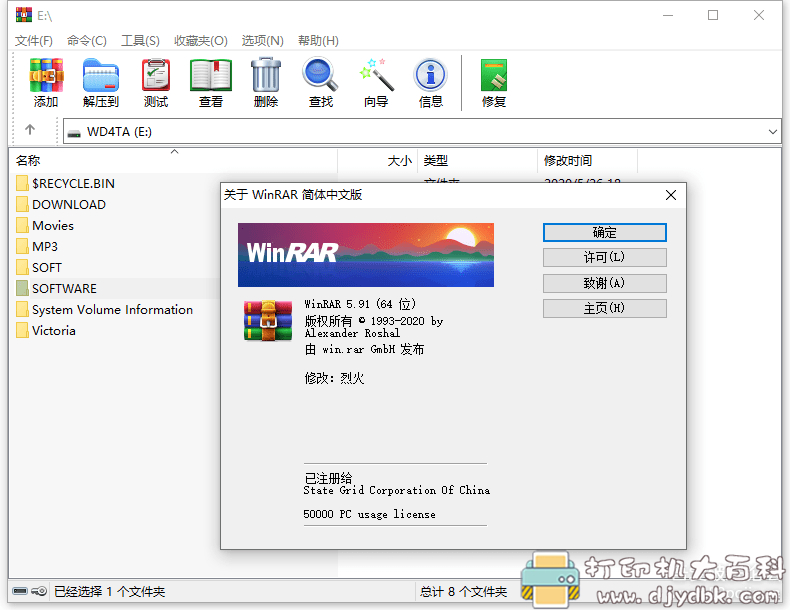
Task: Open the Options (选项) menu
Action: click(x=262, y=40)
